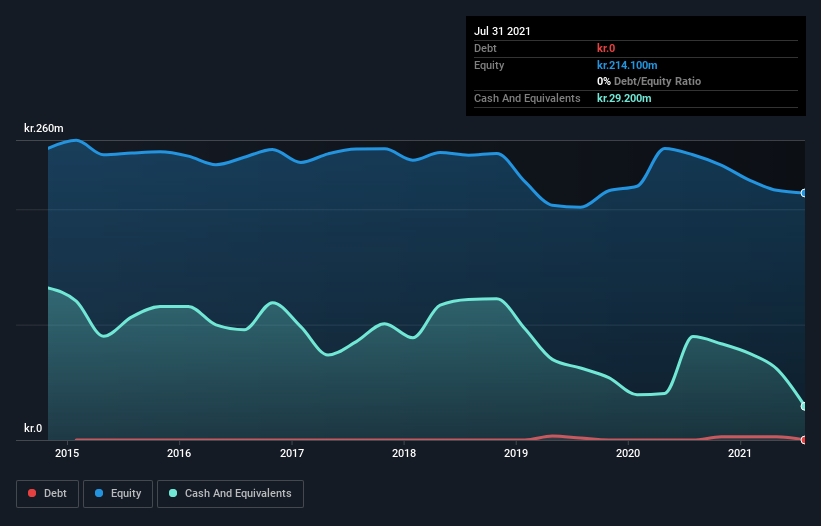Click the 2016 x-axis label
The image size is (821, 526).
179,453
